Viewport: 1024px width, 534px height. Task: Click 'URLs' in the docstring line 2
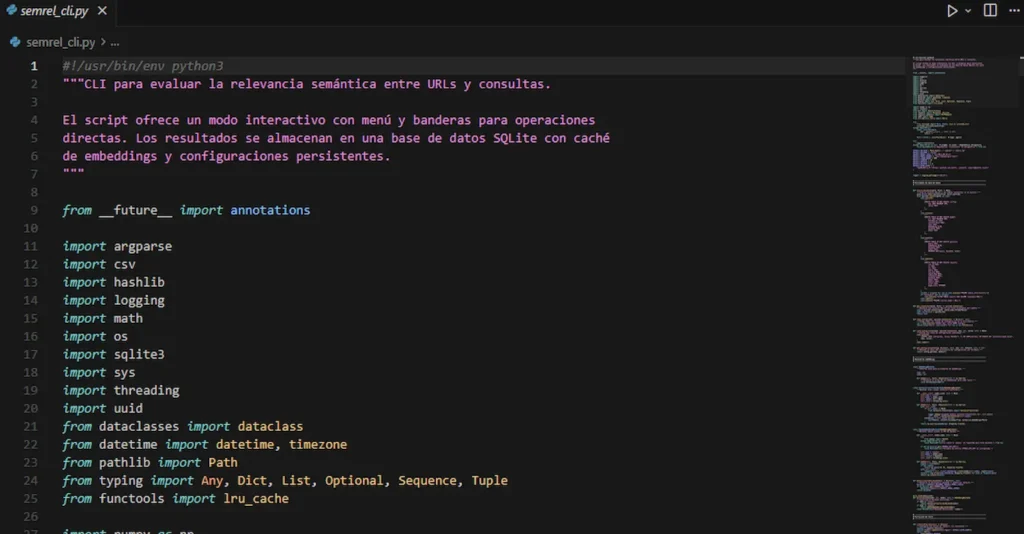point(442,84)
